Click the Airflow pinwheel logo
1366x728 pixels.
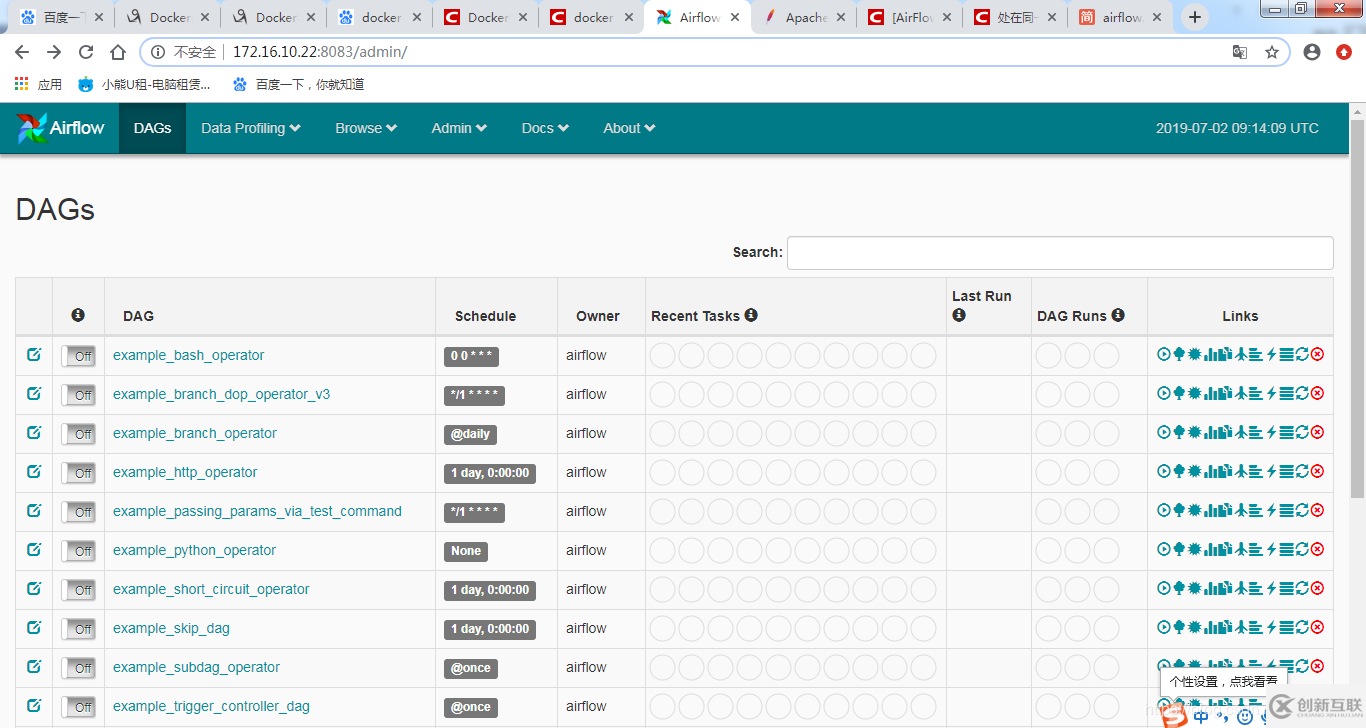coord(31,128)
